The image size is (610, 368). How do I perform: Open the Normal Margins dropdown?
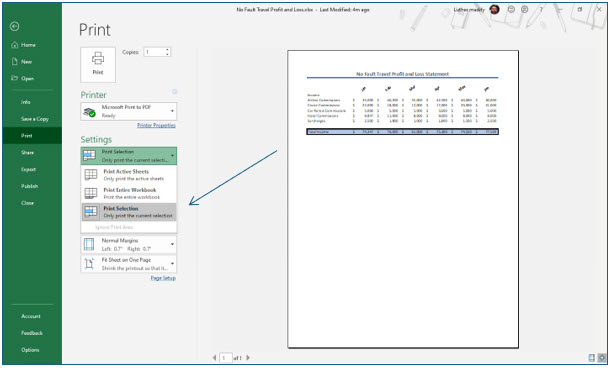(128, 244)
